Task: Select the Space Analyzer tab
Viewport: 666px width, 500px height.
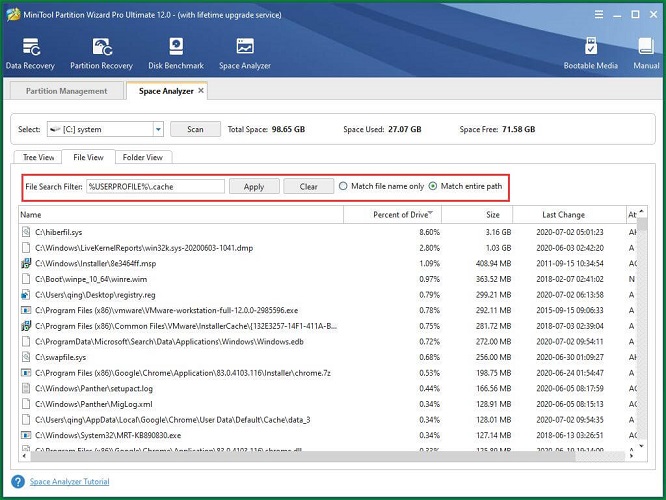Action: [x=166, y=91]
